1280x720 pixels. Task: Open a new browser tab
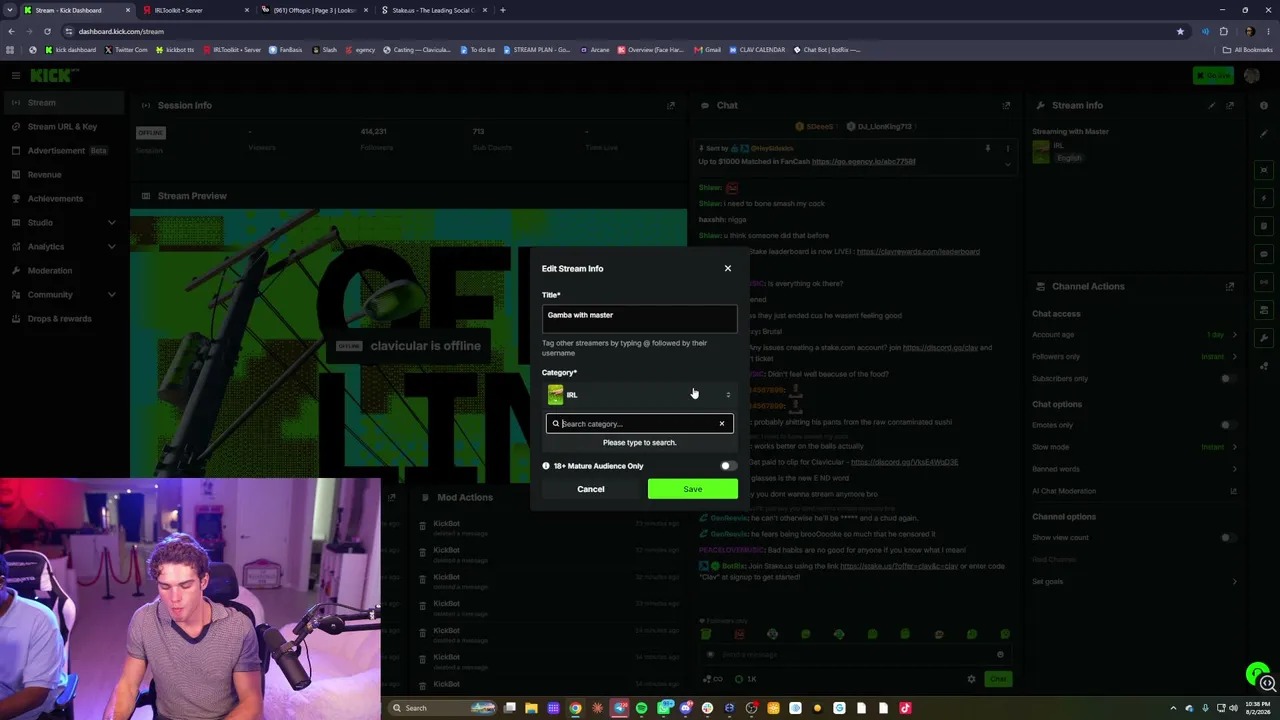[503, 10]
